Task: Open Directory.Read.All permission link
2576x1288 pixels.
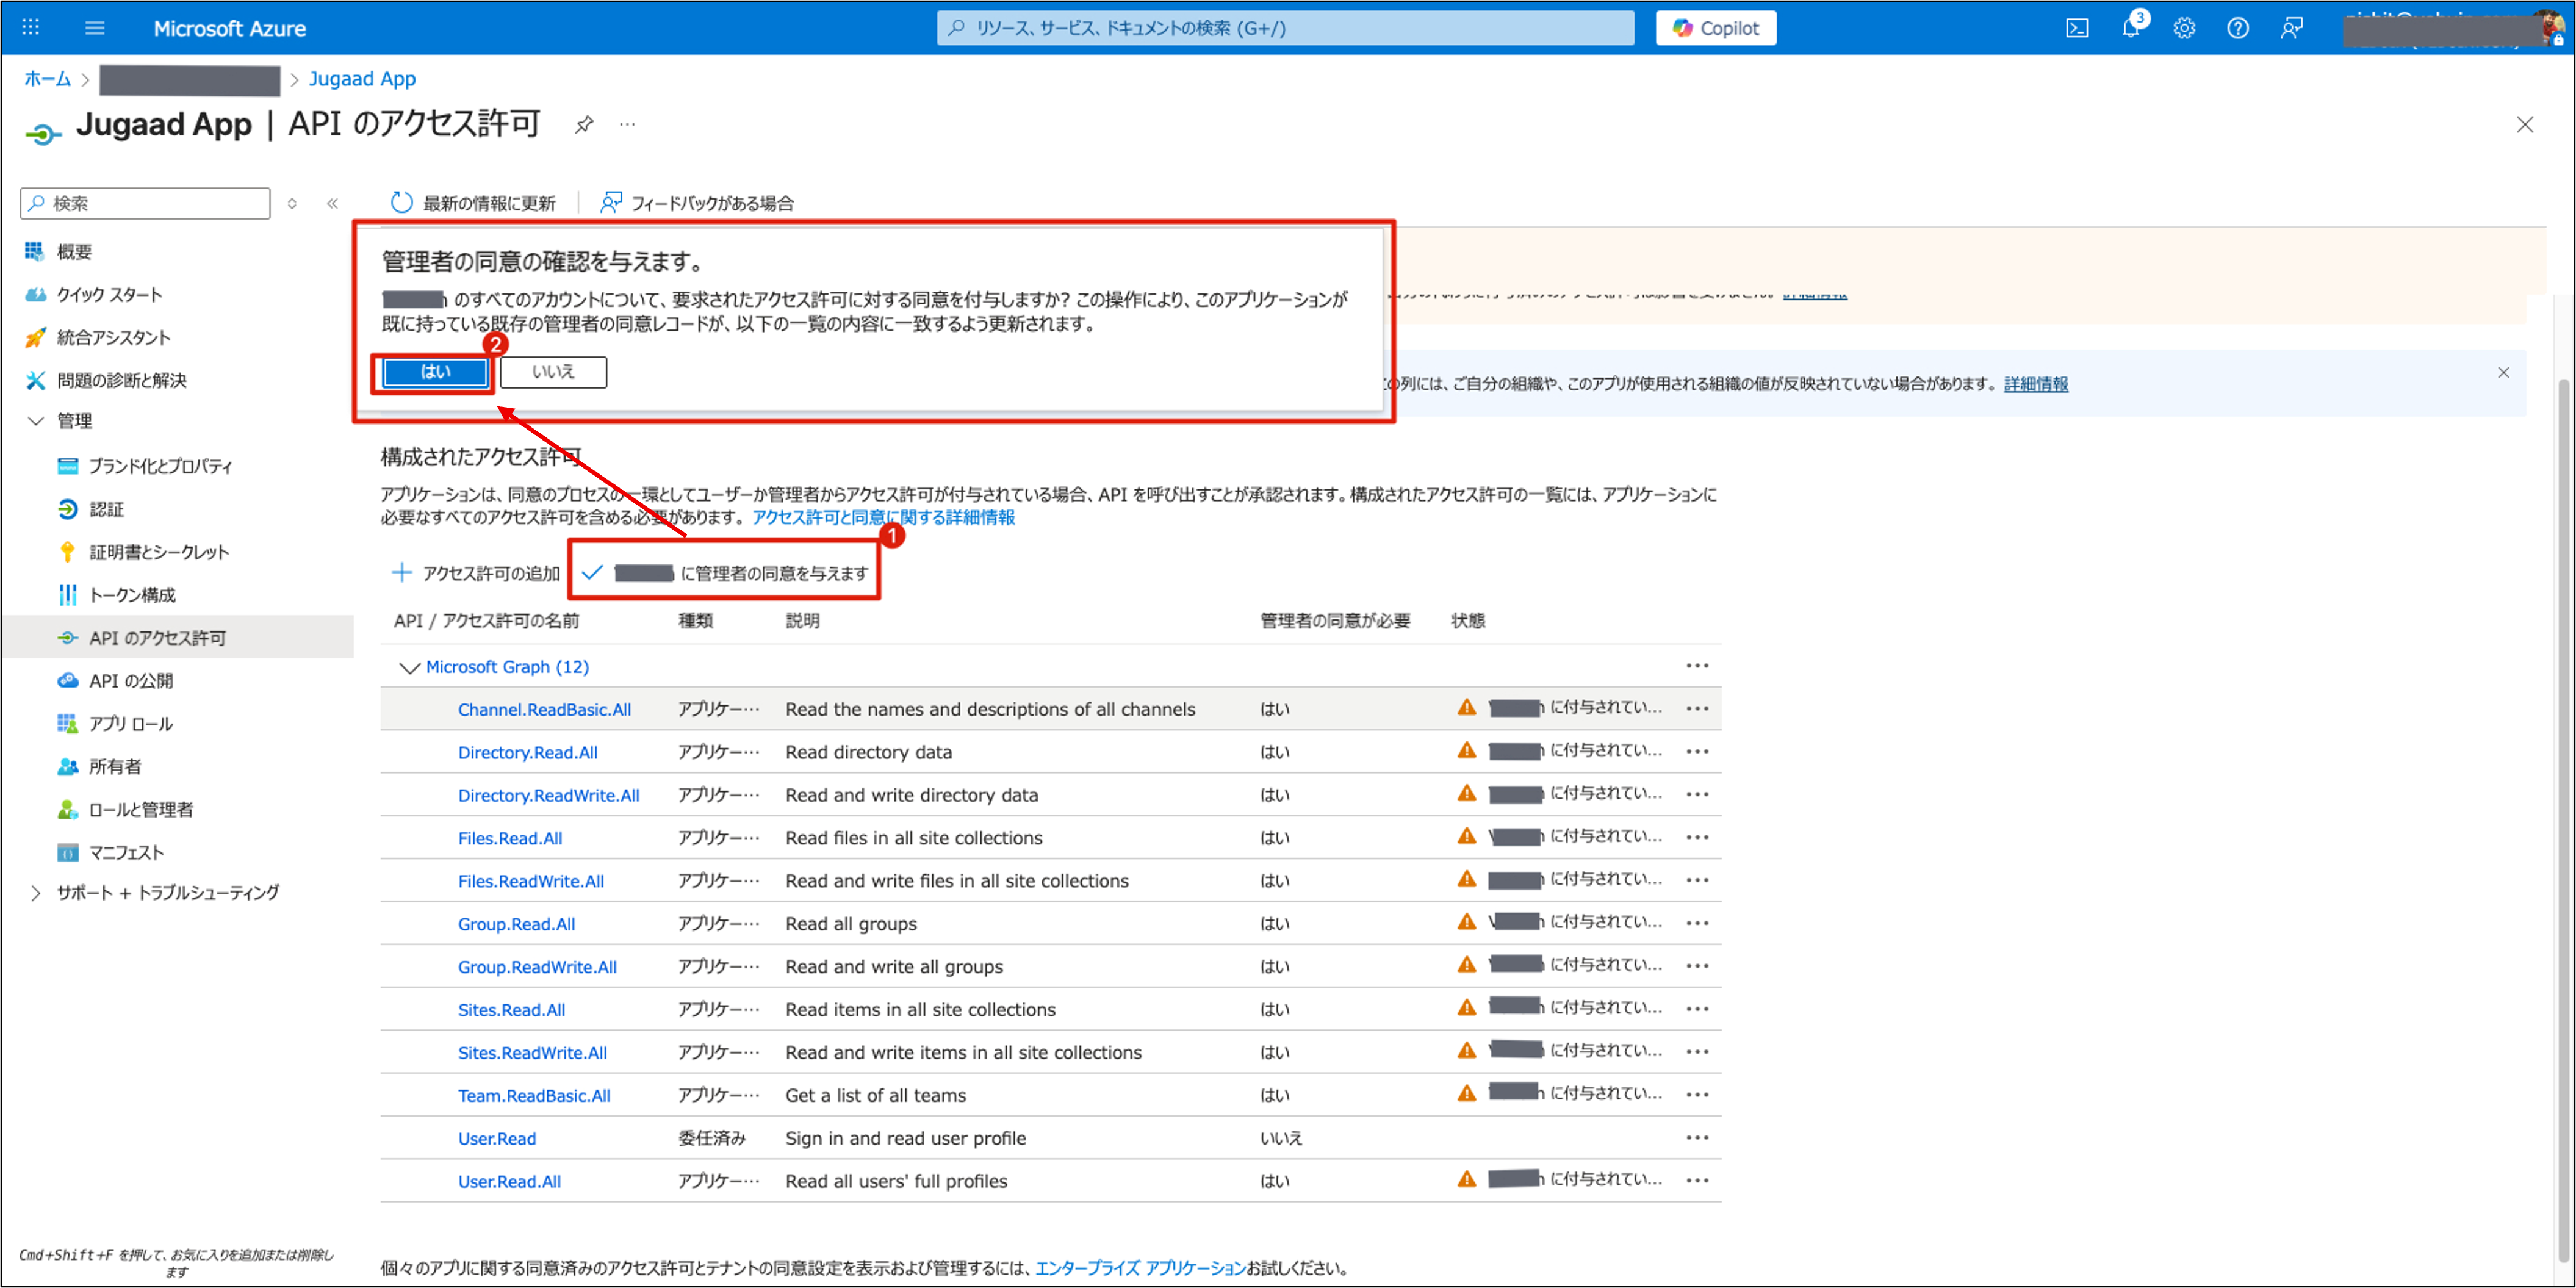Action: coord(527,753)
